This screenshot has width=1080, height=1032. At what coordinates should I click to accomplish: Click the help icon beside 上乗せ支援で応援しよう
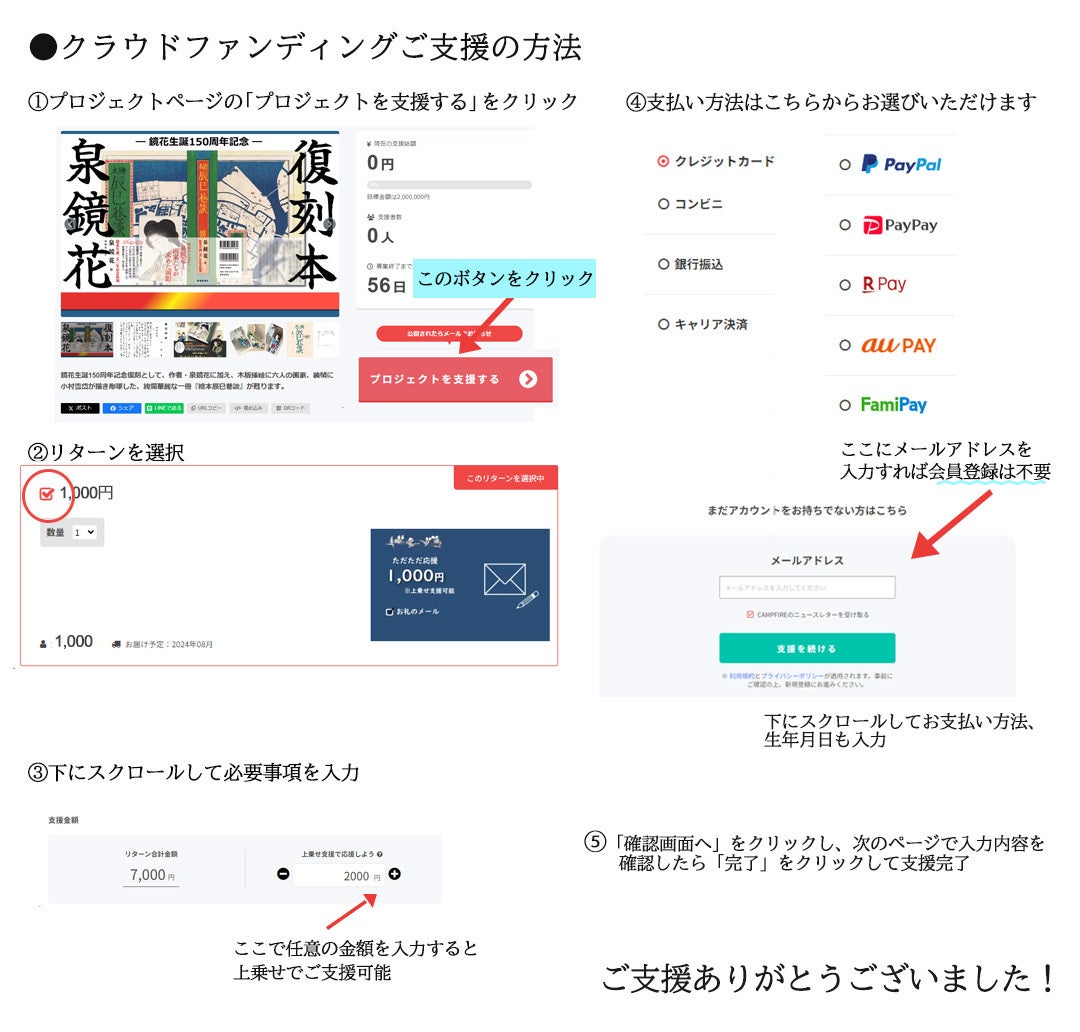[x=380, y=855]
